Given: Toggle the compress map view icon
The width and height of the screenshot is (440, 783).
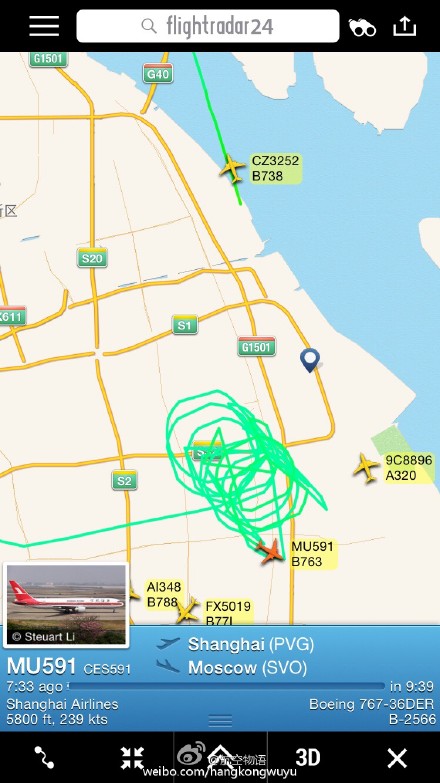Looking at the screenshot, I should (132, 758).
